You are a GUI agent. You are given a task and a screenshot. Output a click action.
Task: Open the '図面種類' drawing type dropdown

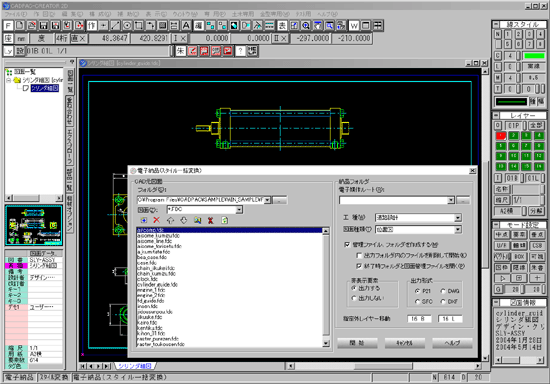pos(458,230)
